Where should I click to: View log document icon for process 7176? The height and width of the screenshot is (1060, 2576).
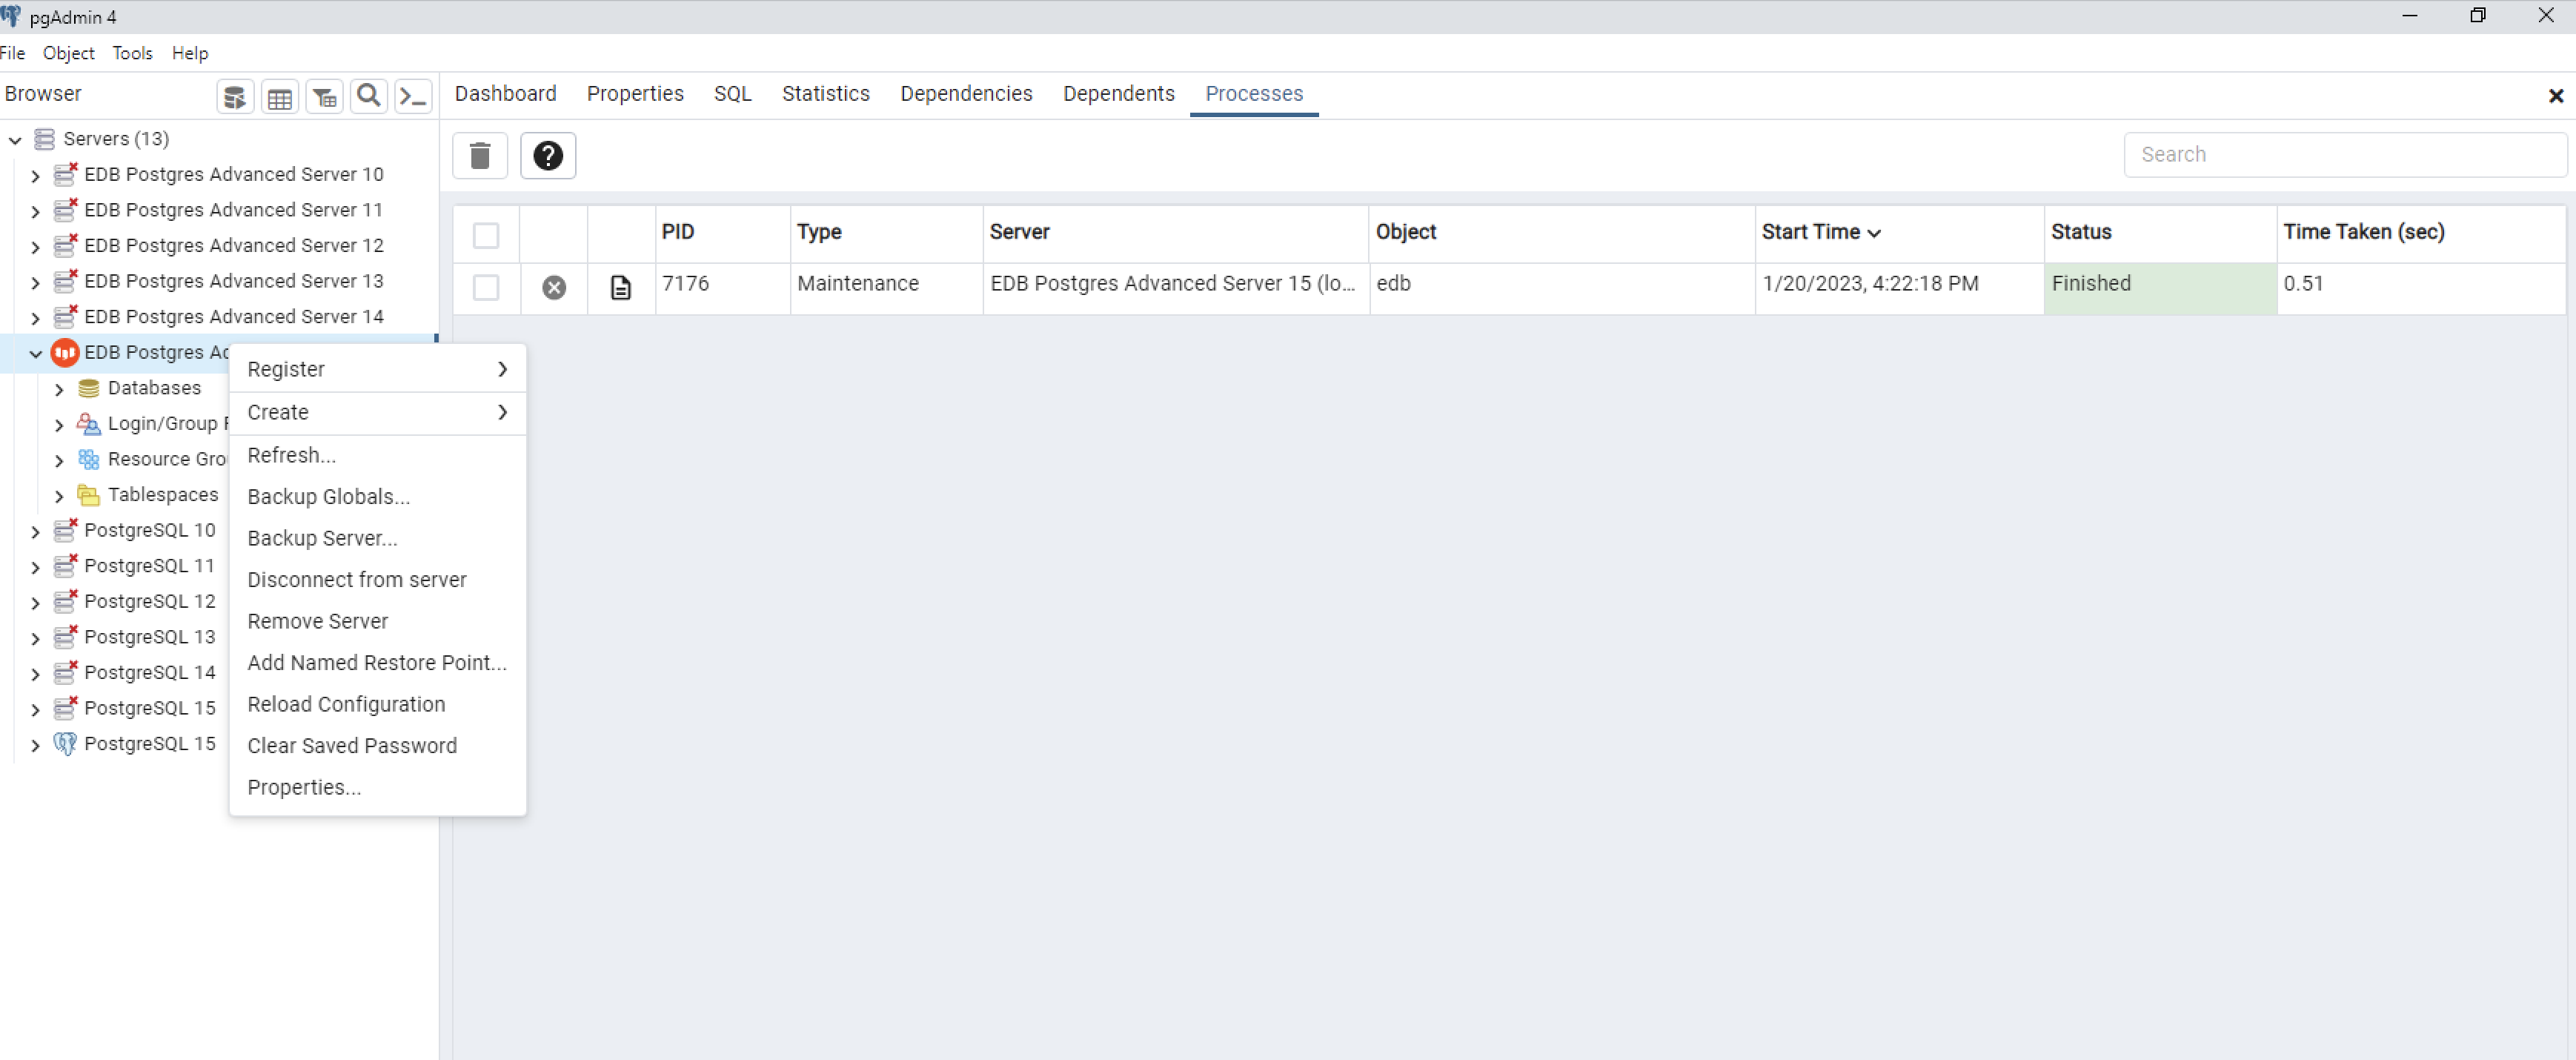pyautogui.click(x=620, y=288)
